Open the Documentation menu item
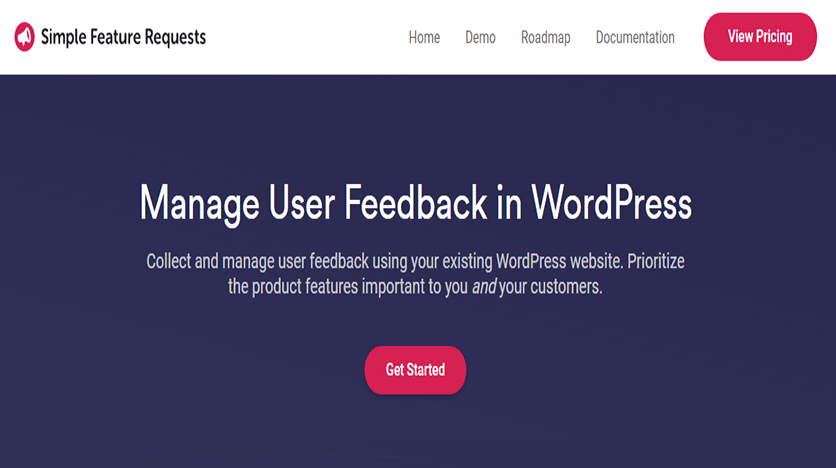The image size is (836, 468). [635, 37]
